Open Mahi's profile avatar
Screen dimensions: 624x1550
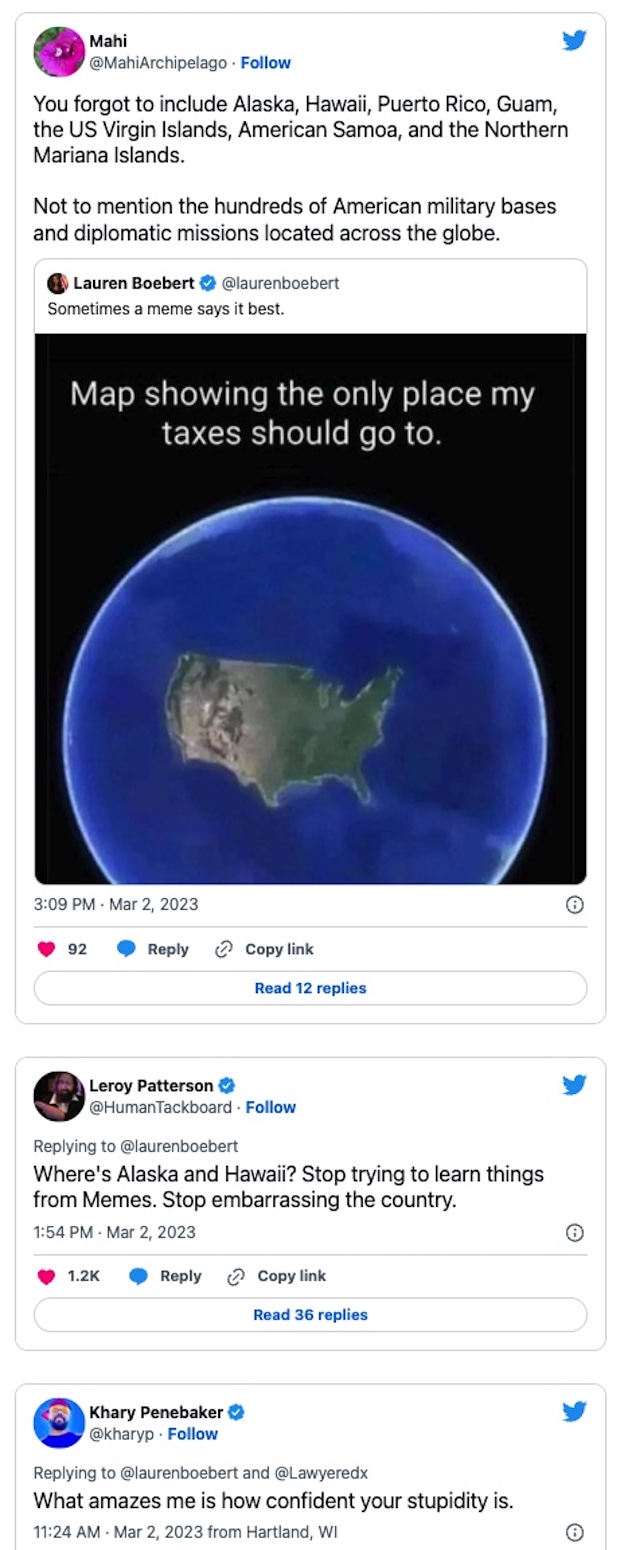tap(58, 52)
